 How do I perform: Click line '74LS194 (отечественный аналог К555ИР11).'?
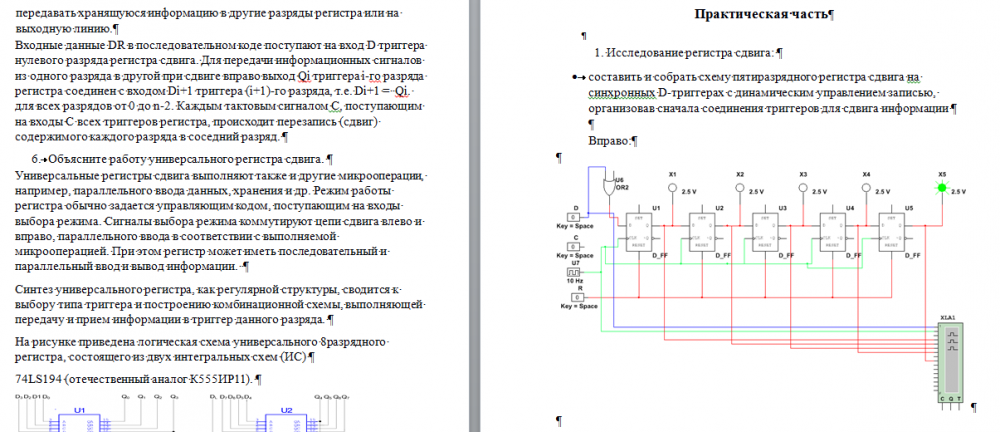137,380
